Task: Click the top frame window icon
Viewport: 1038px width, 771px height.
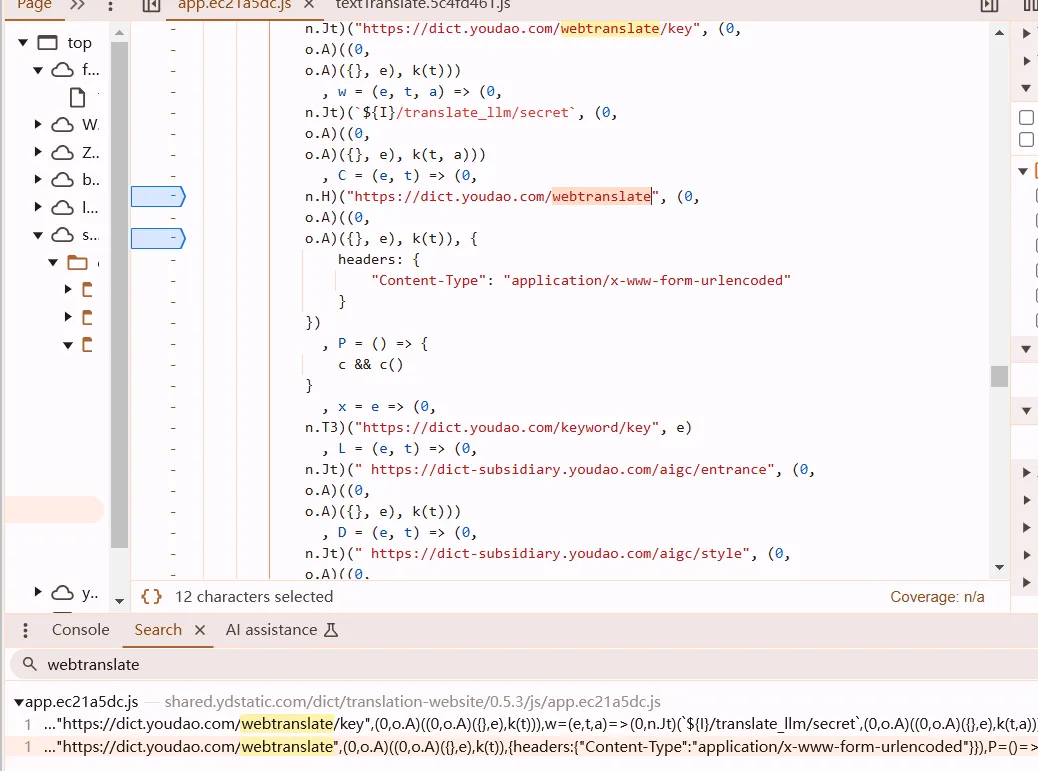Action: point(48,43)
